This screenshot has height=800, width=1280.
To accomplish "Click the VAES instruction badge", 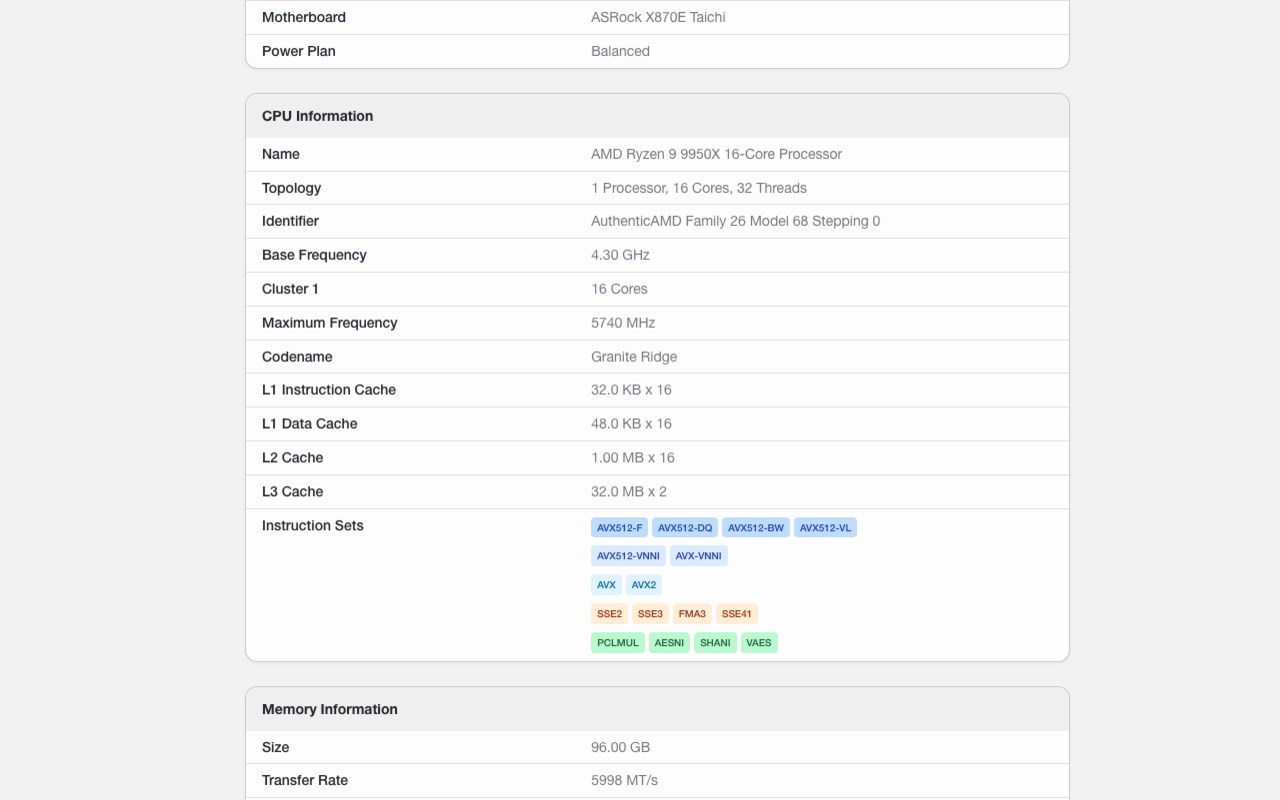I will point(759,643).
